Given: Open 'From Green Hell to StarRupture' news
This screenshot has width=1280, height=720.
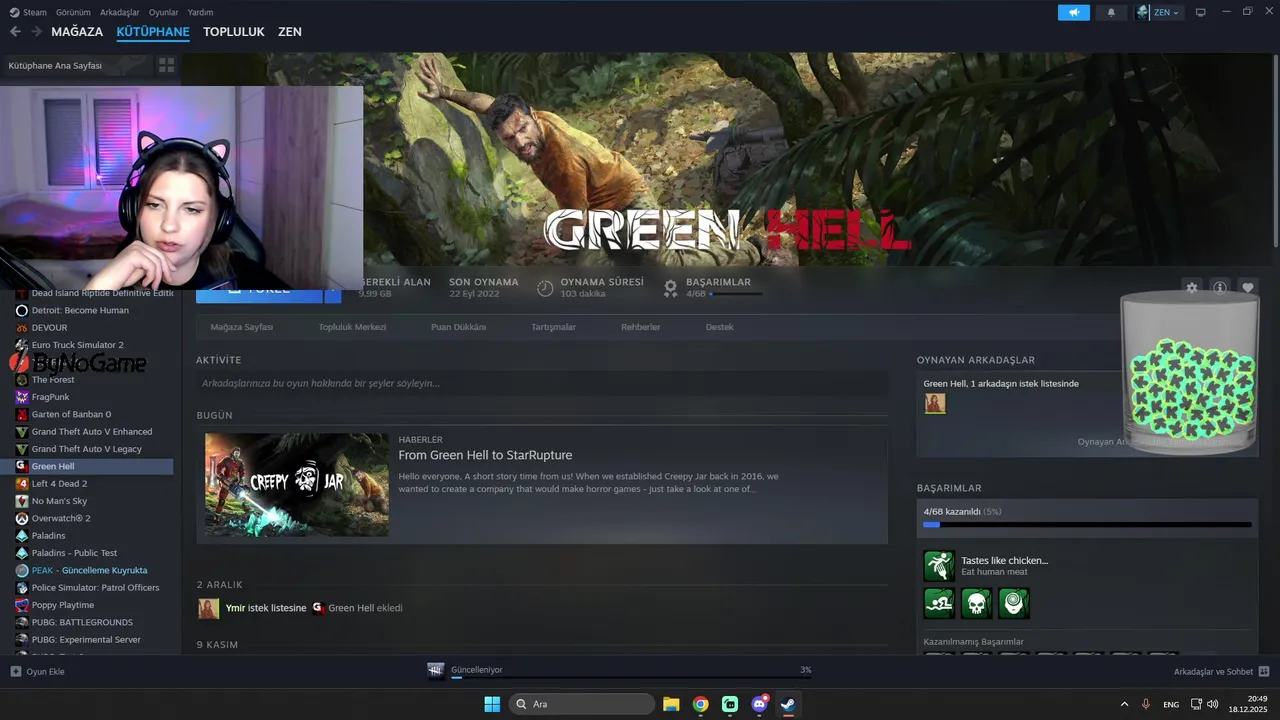Looking at the screenshot, I should tap(485, 455).
